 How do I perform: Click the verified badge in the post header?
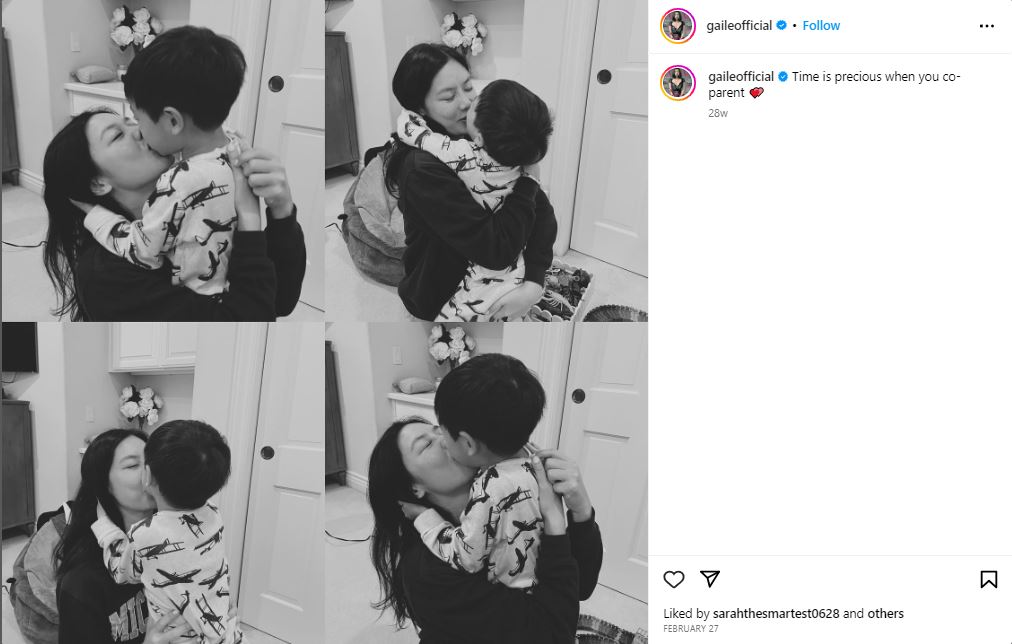pos(781,25)
